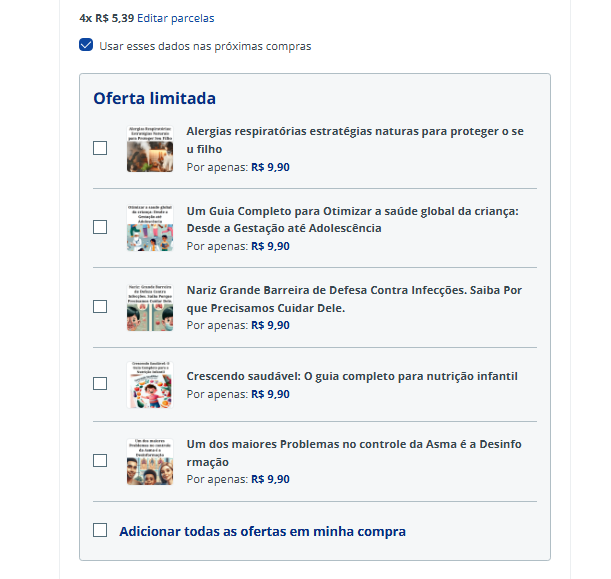611x579 pixels.
Task: Check the Alergias respiratórias offer checkbox
Action: click(100, 148)
